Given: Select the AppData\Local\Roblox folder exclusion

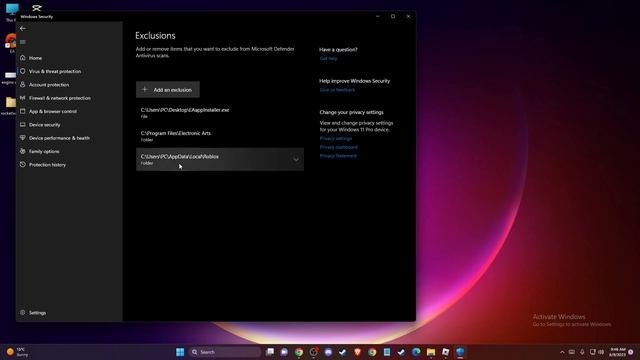Looking at the screenshot, I should tap(220, 159).
